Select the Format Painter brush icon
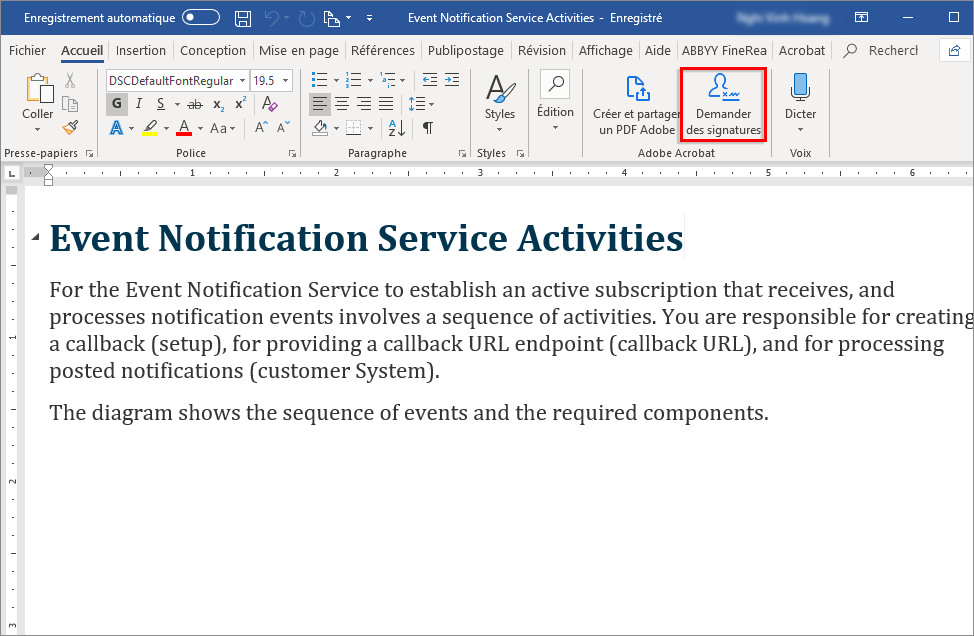The width and height of the screenshot is (974, 636). pos(70,127)
